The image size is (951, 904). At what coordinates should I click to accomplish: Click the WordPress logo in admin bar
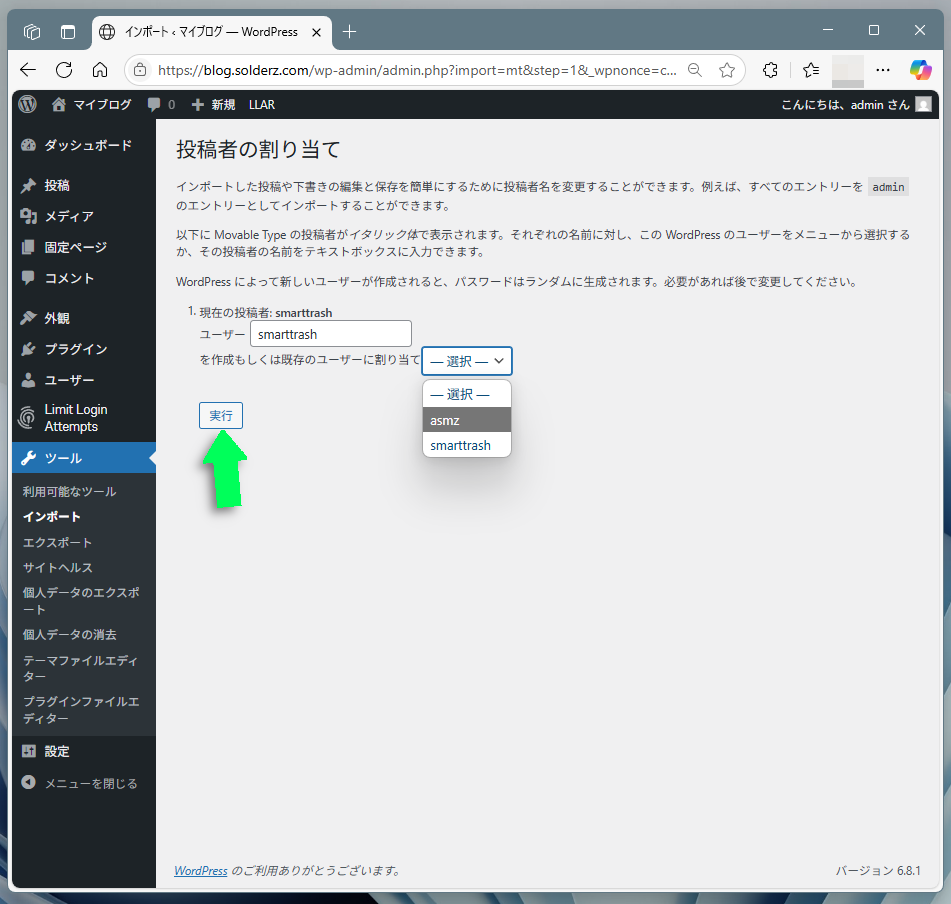pyautogui.click(x=27, y=104)
